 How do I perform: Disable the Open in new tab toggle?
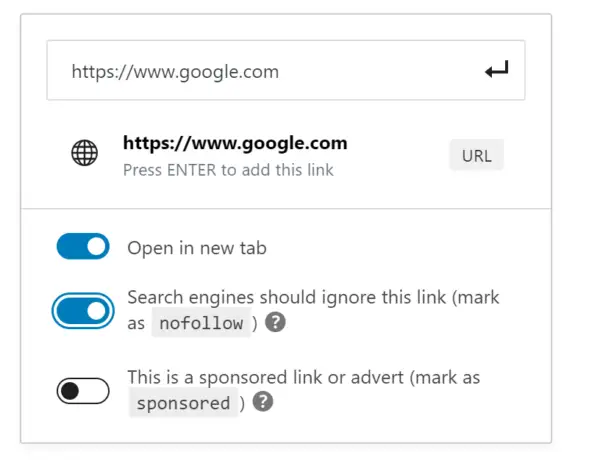[x=83, y=246]
